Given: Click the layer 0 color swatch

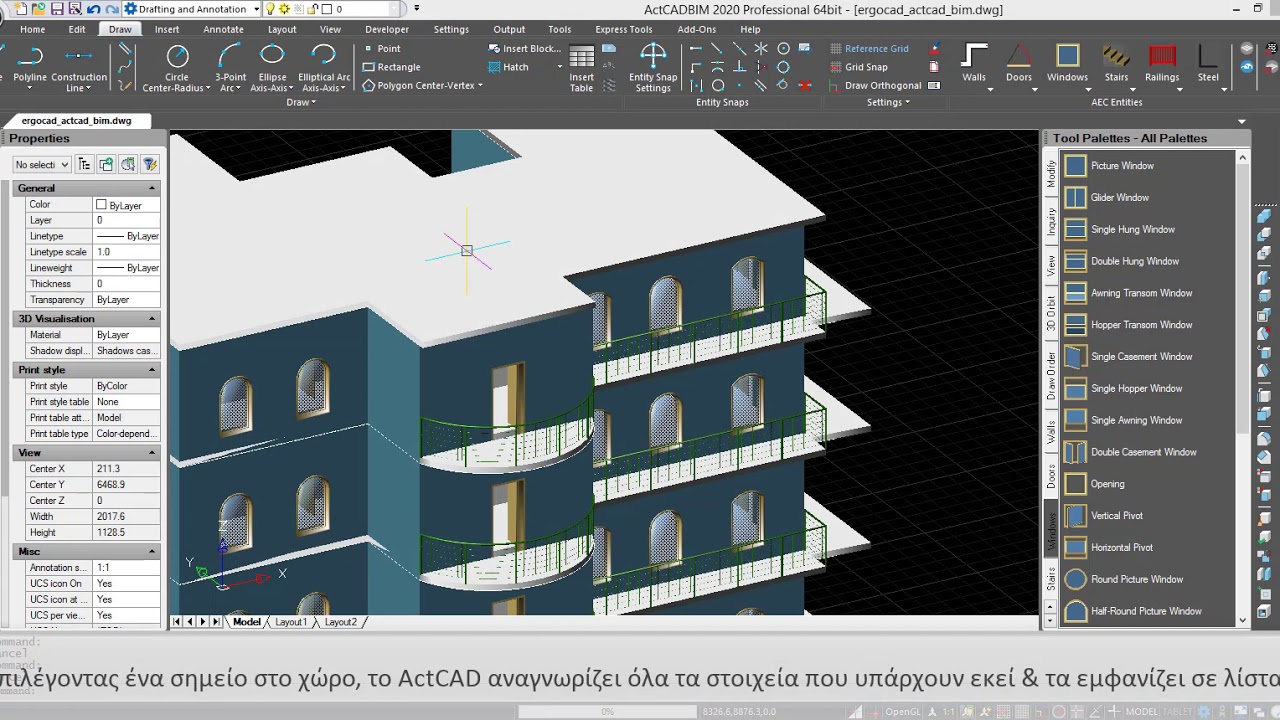Looking at the screenshot, I should [x=327, y=9].
